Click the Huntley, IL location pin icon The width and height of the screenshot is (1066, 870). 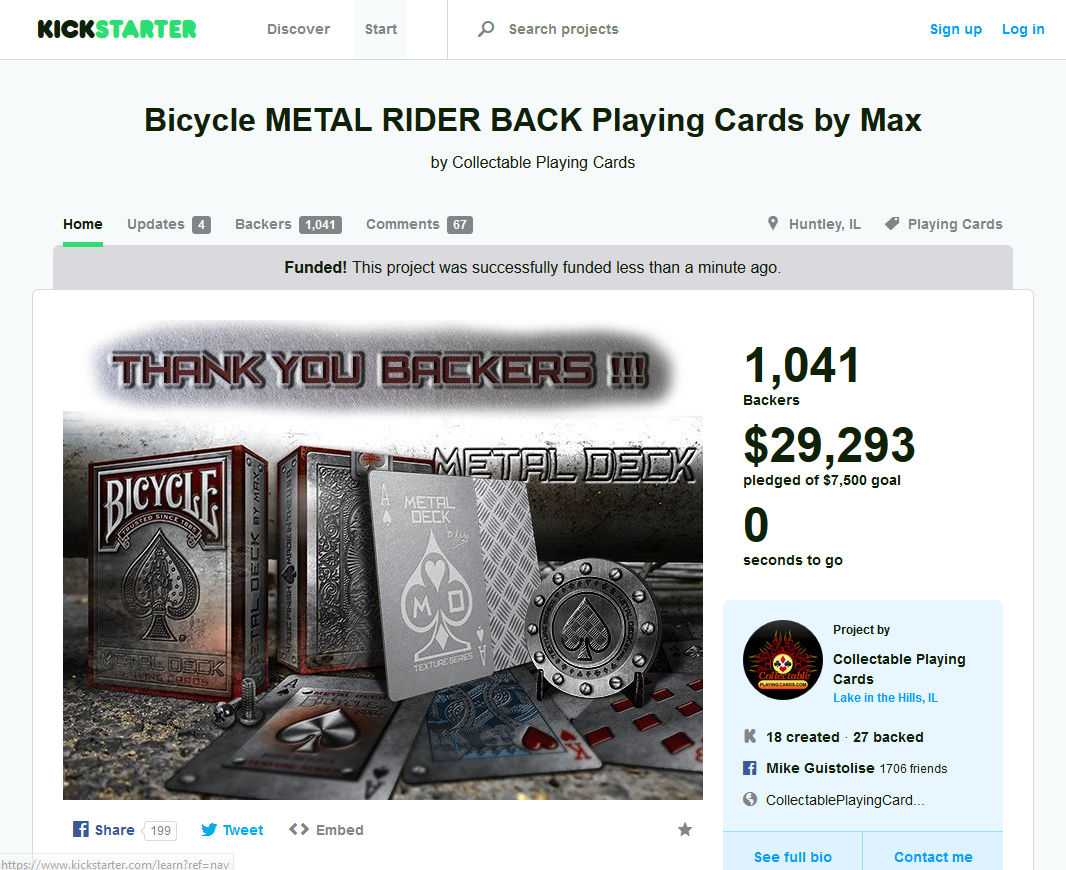[x=773, y=224]
